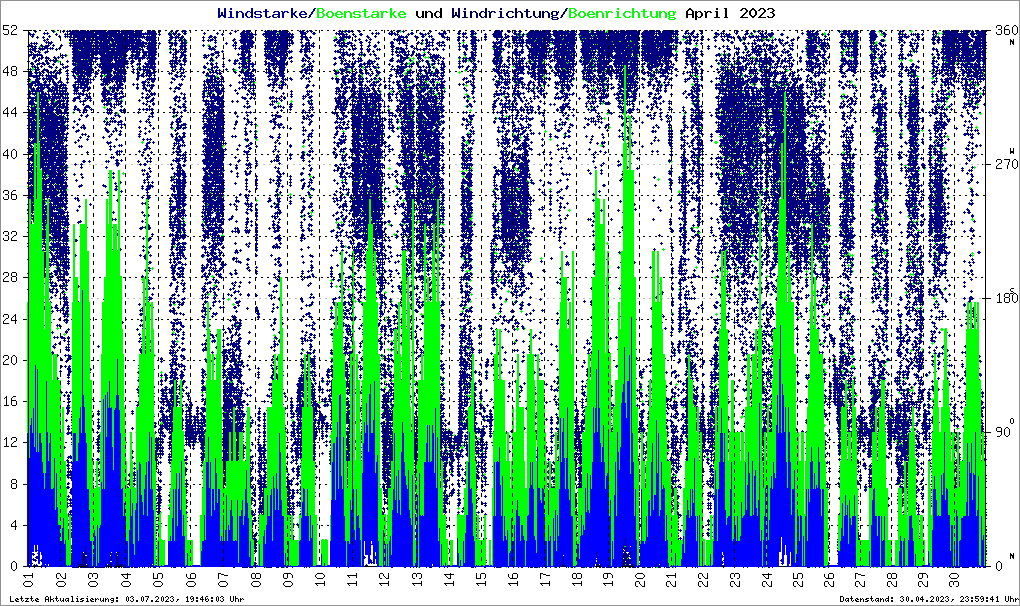Click 'April 2023' in the chart title
1020x606 pixels.
point(729,13)
